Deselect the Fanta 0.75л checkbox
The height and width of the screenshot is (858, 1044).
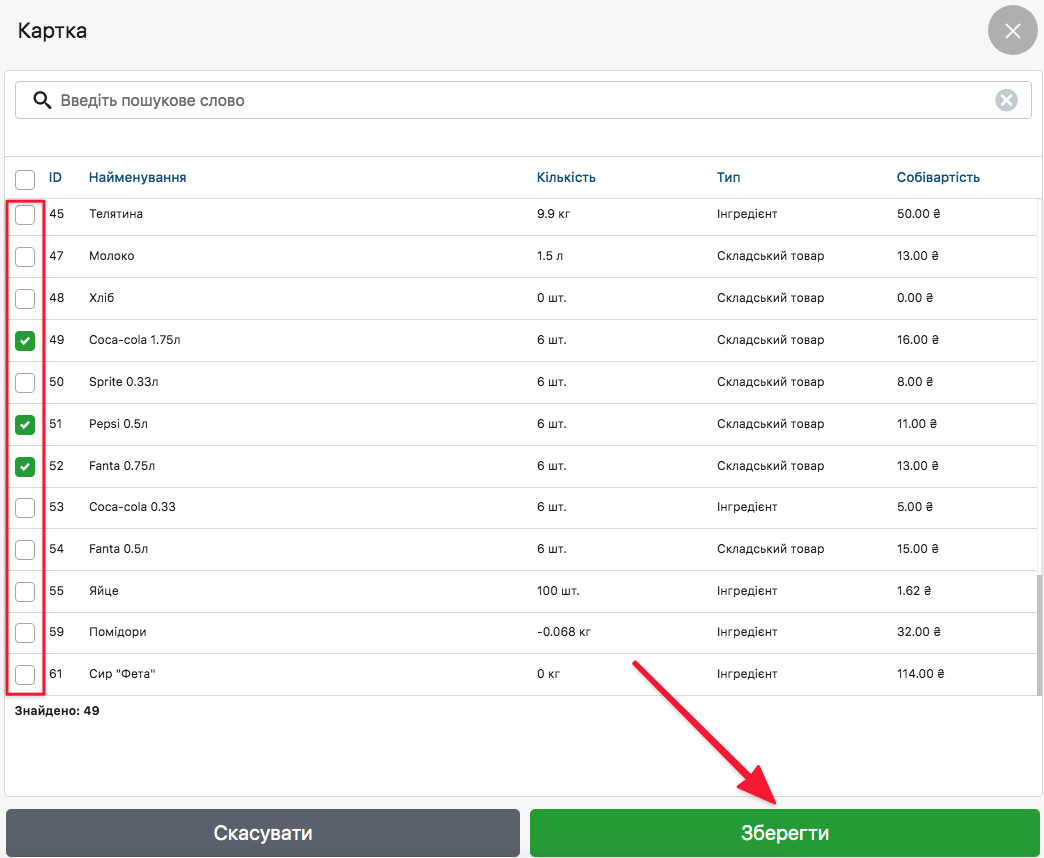click(25, 467)
